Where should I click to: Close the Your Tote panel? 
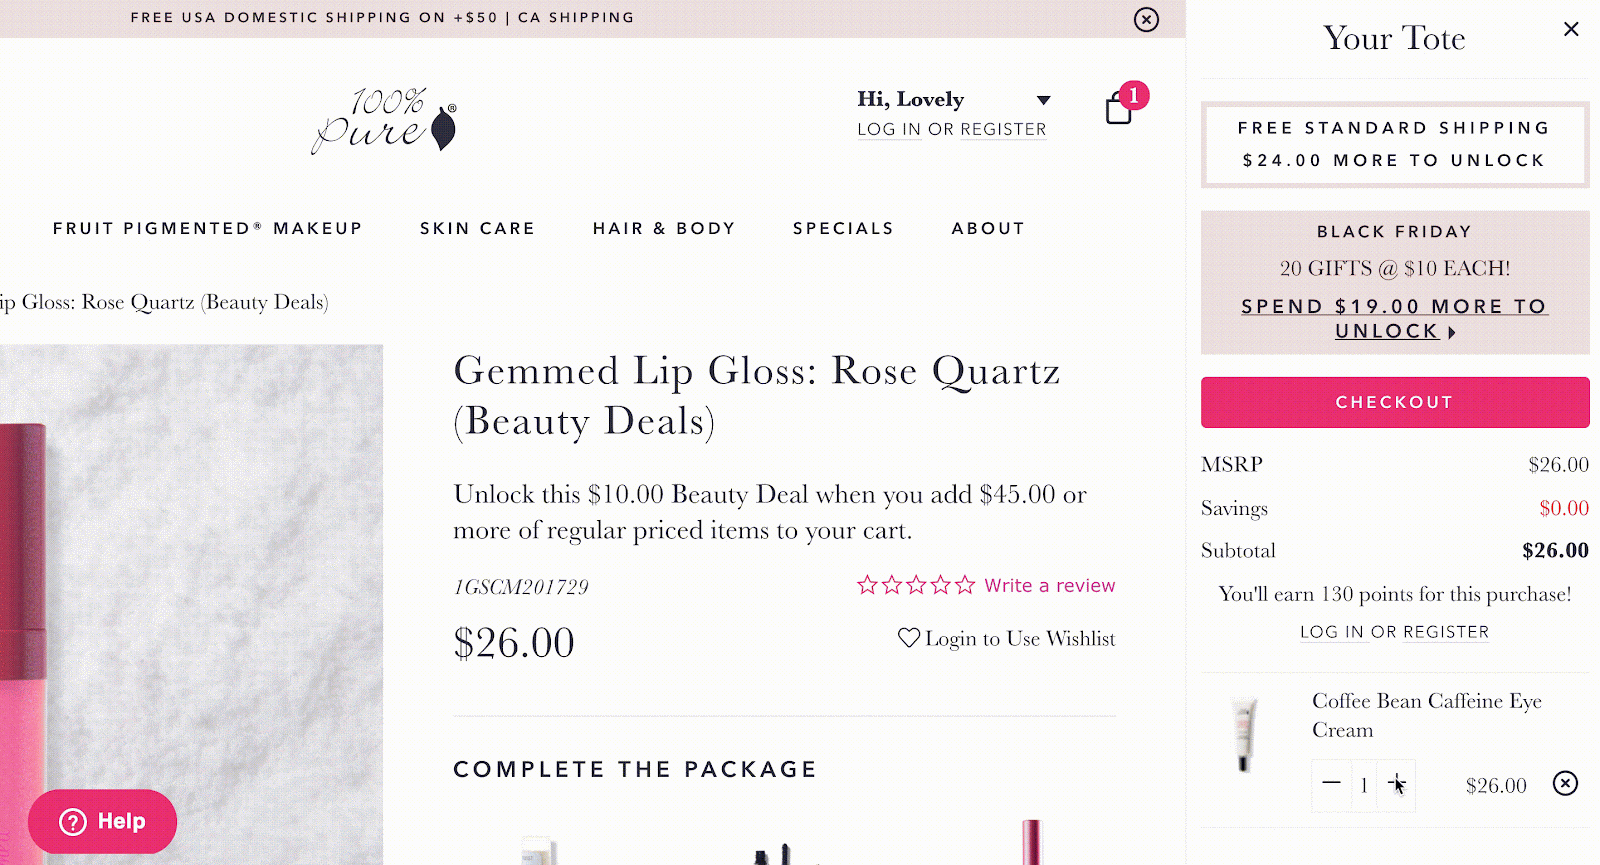[x=1571, y=29]
